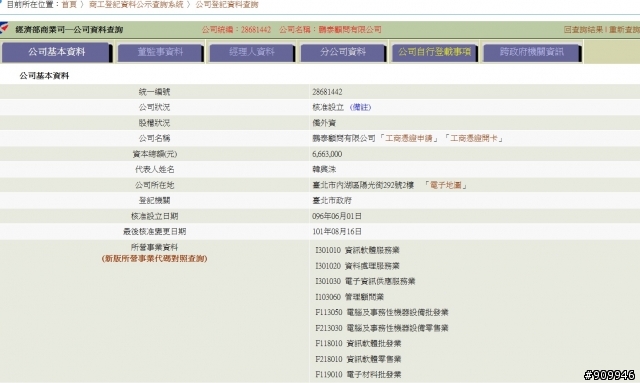Viewport: 640px width, 383px height.
Task: Click the 公司登記資料查詢 breadcrumb
Action: [x=227, y=4]
